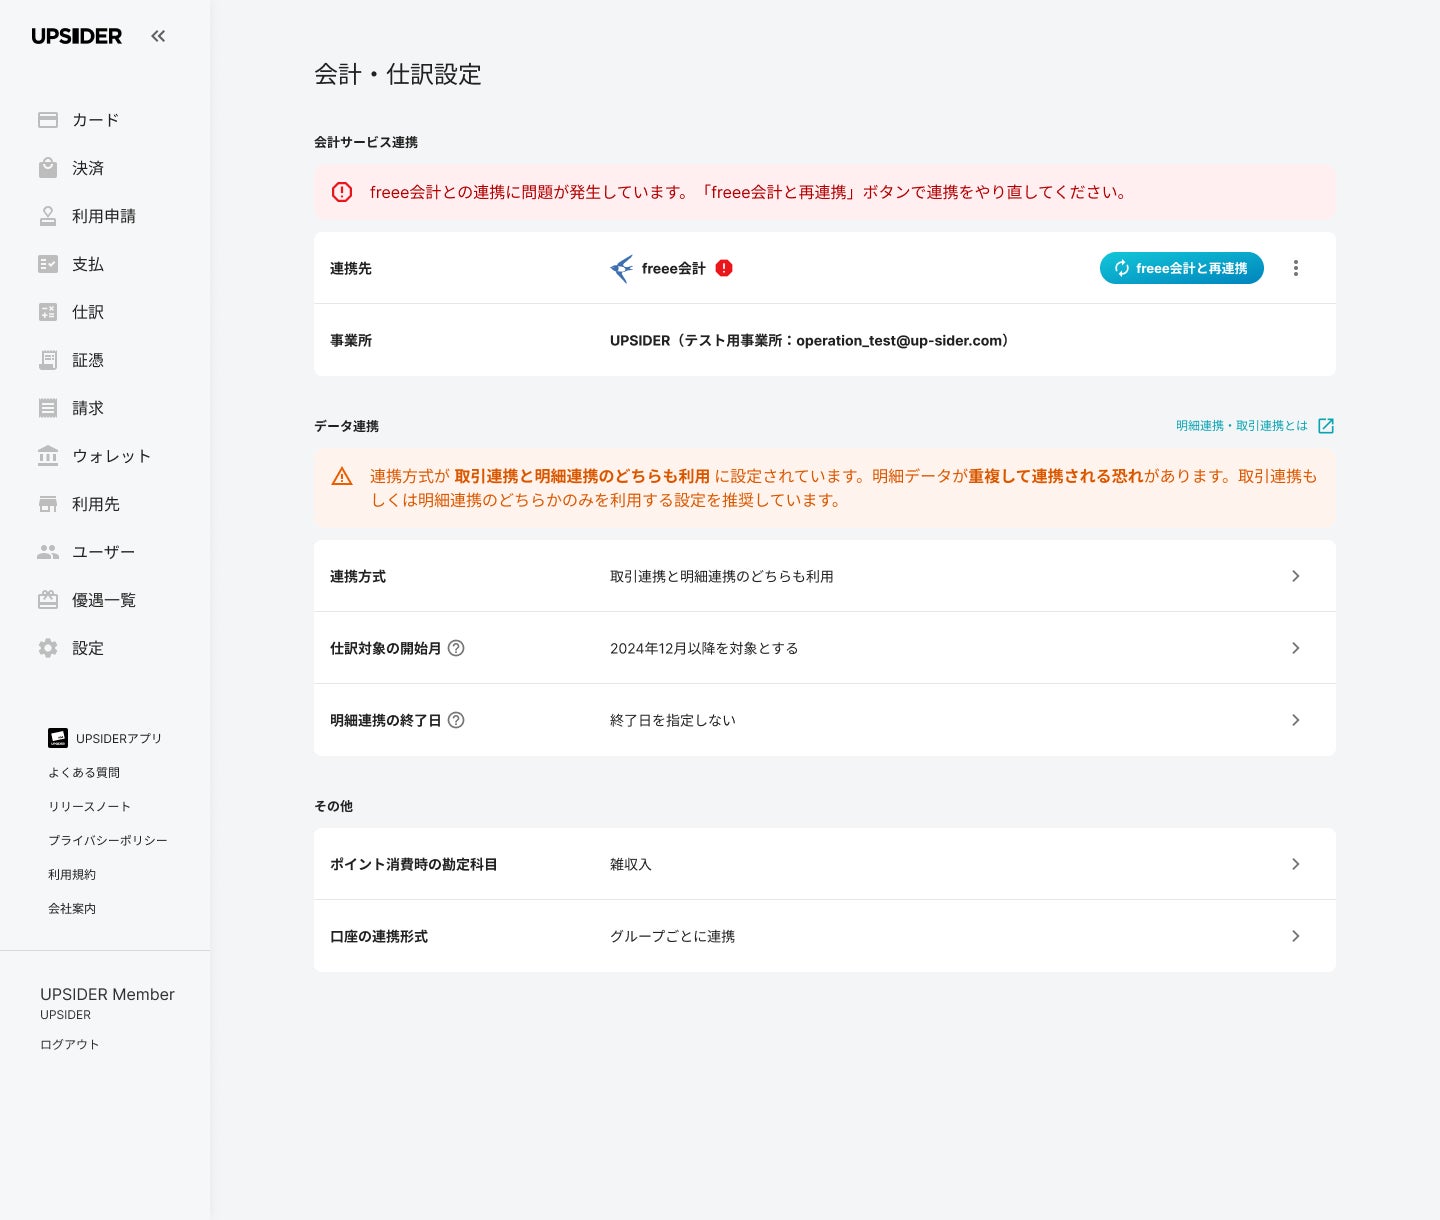
Task: Click the UPSIDER logo
Action: (x=77, y=36)
